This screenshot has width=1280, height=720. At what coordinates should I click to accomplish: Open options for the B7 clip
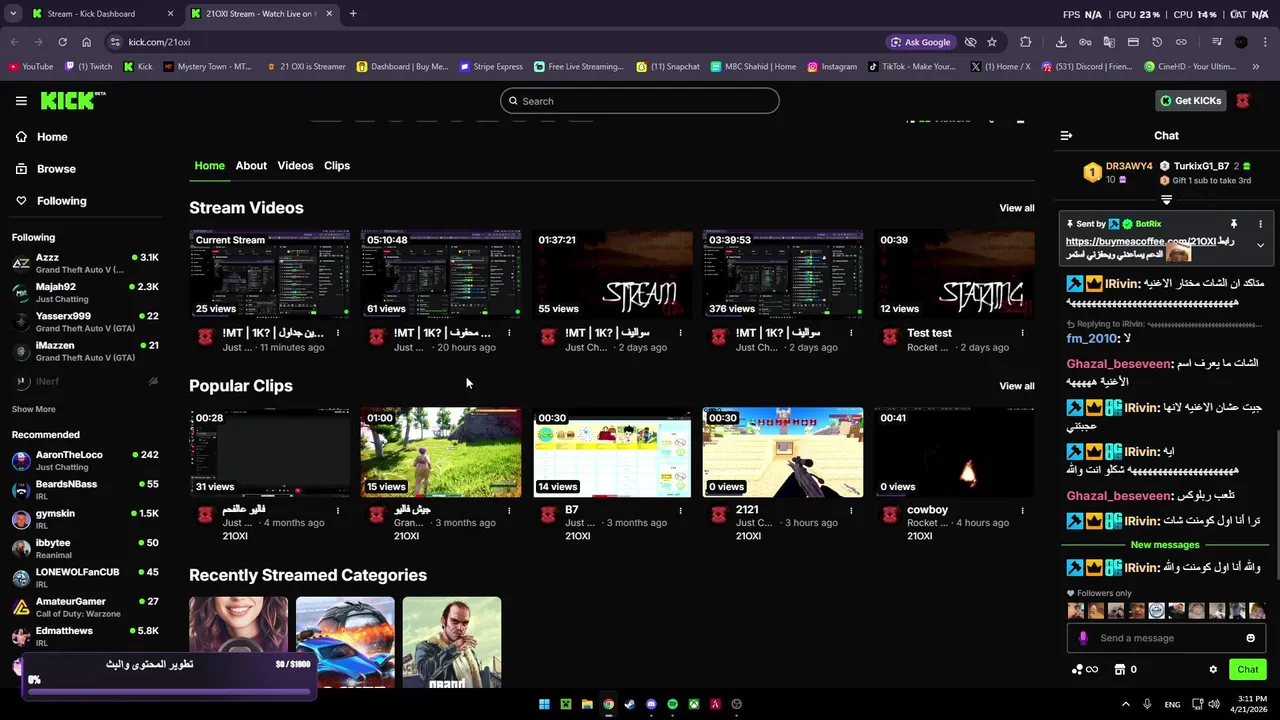(680, 510)
